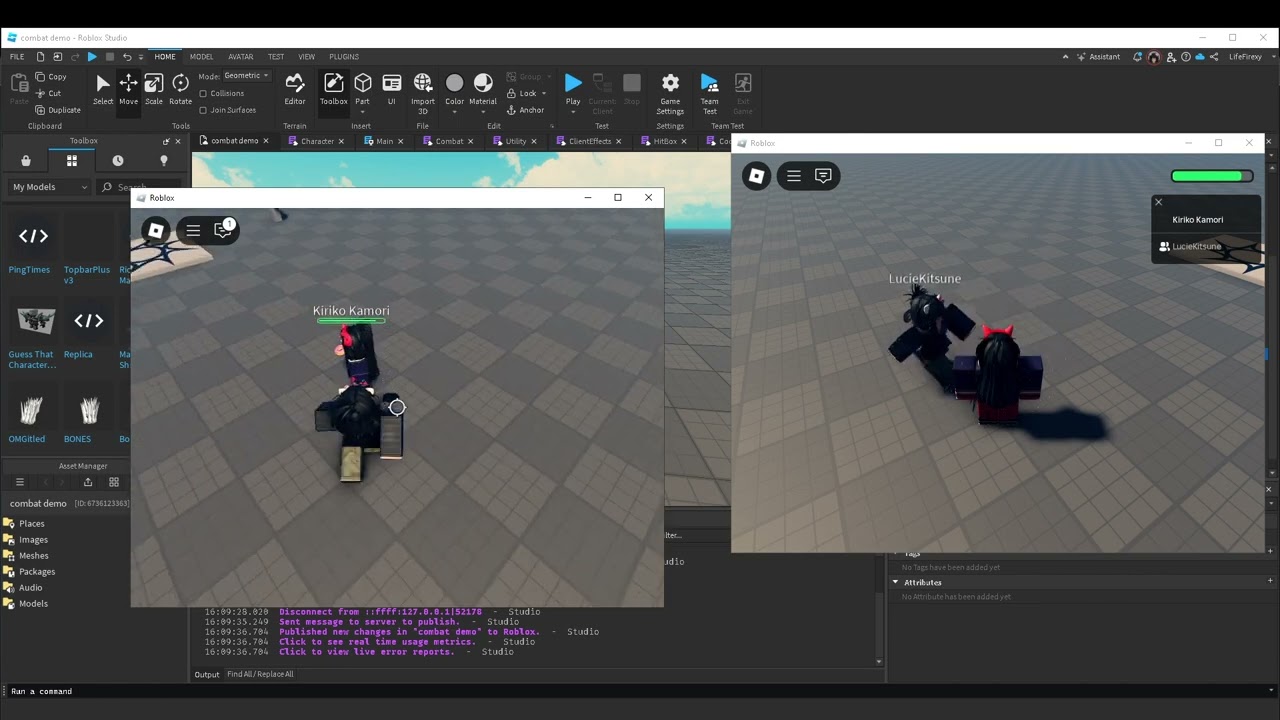Click the Play test button
1280x720 pixels.
(x=573, y=89)
